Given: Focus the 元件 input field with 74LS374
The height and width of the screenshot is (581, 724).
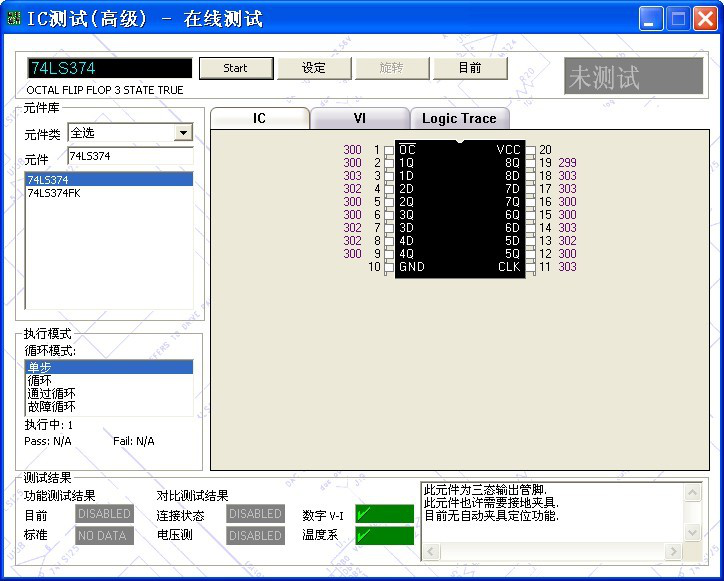Looking at the screenshot, I should tap(130, 156).
